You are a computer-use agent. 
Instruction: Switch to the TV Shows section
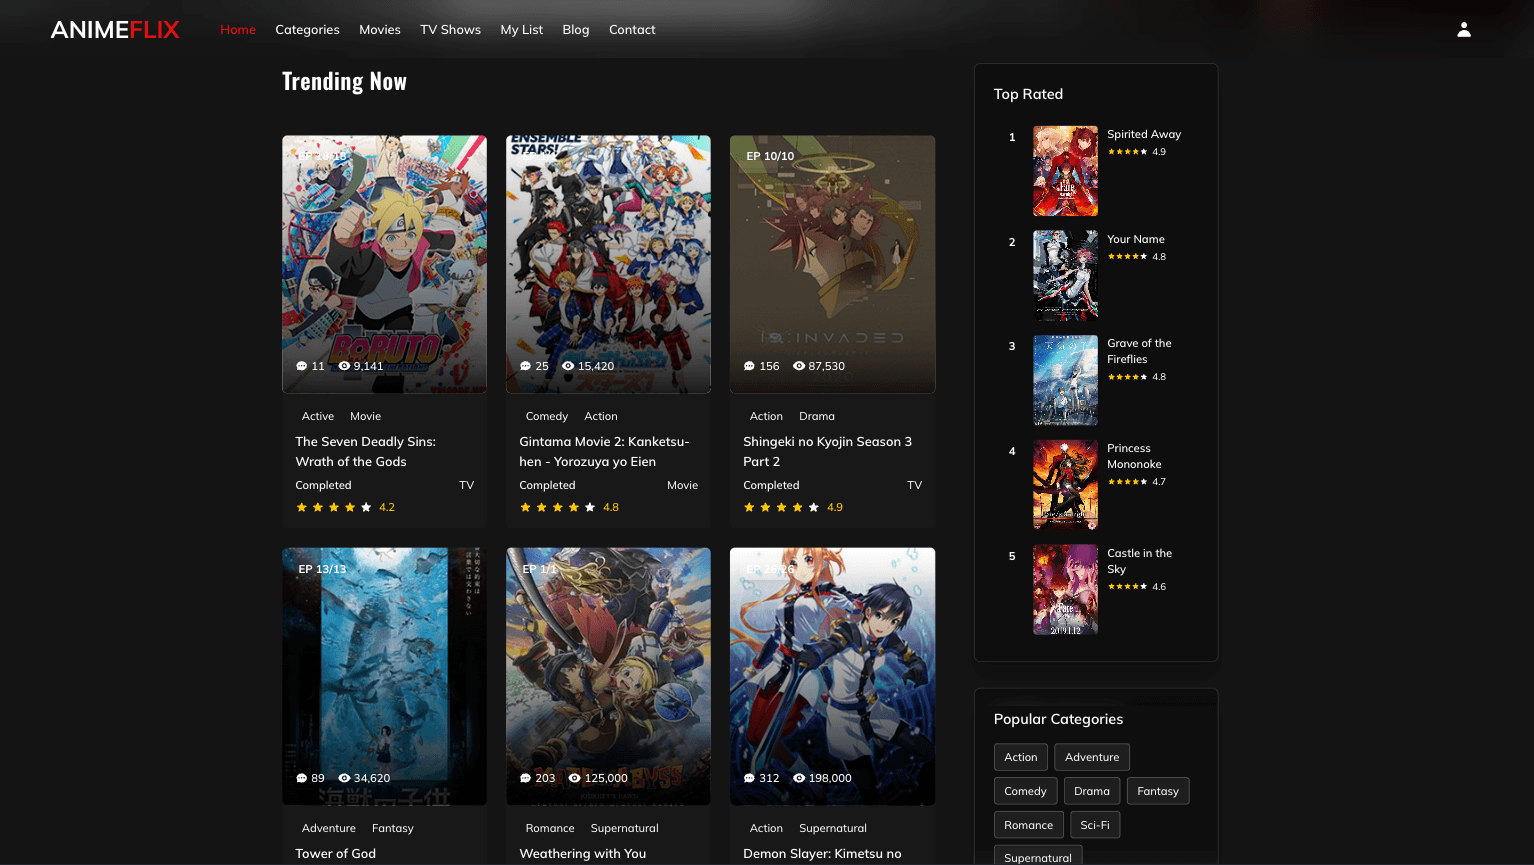(450, 29)
